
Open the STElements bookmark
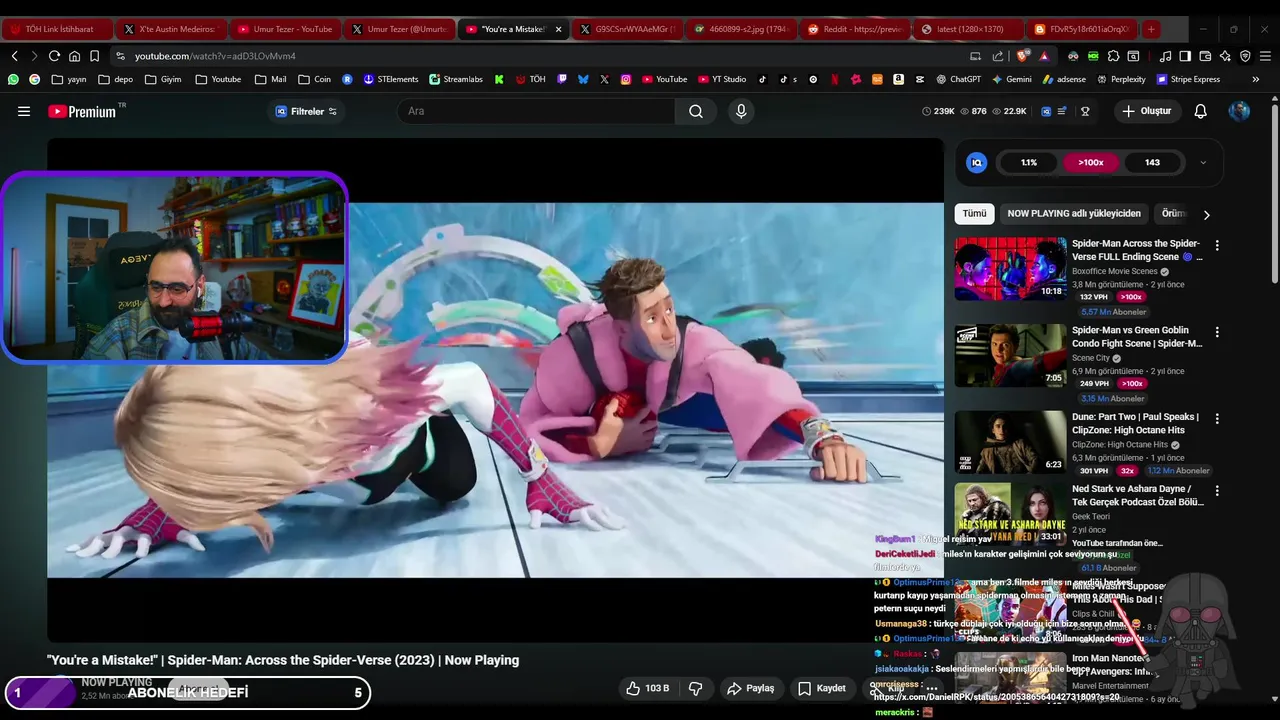(x=391, y=79)
